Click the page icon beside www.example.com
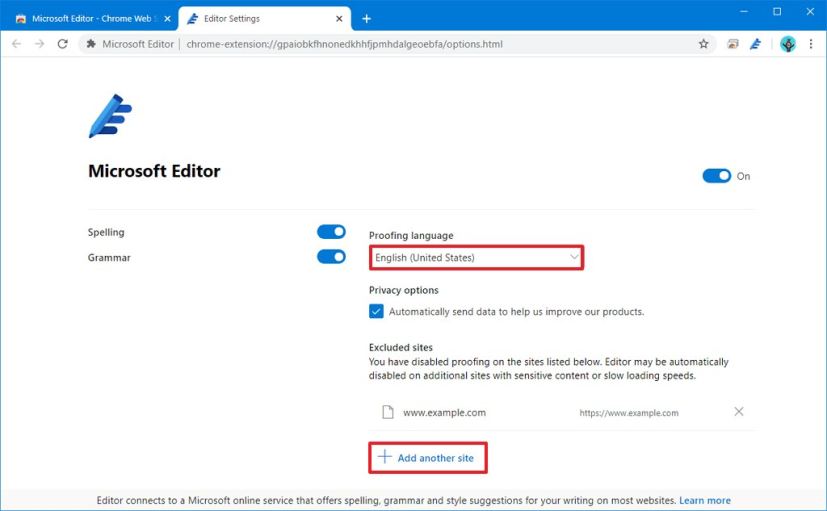 [388, 412]
